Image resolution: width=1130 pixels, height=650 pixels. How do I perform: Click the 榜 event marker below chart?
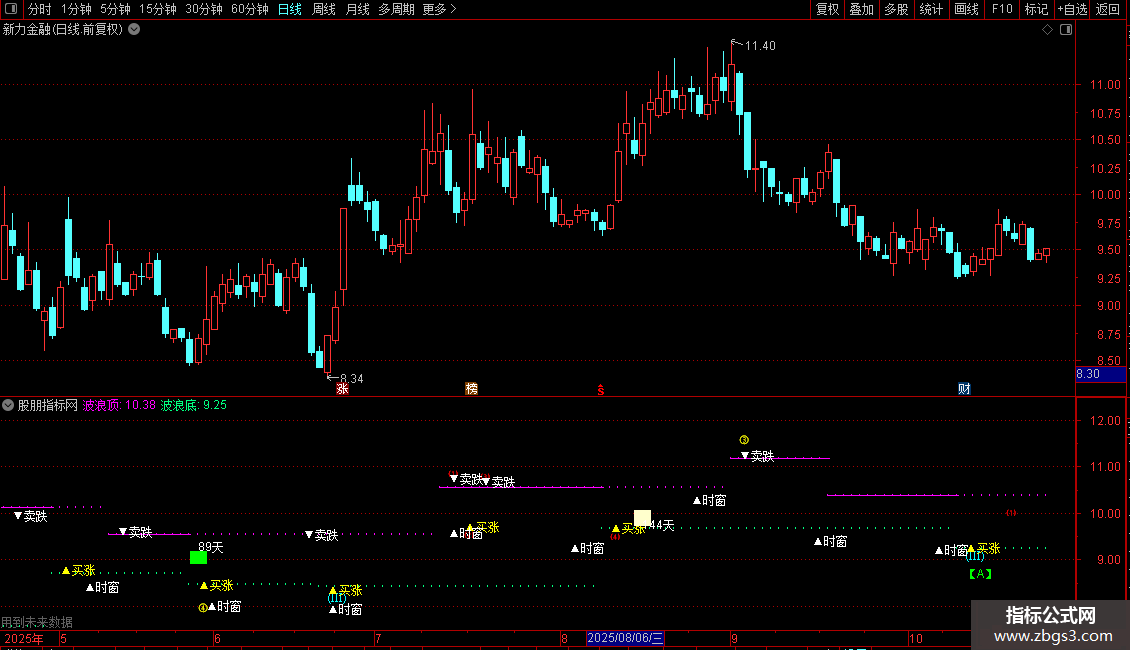[x=471, y=389]
